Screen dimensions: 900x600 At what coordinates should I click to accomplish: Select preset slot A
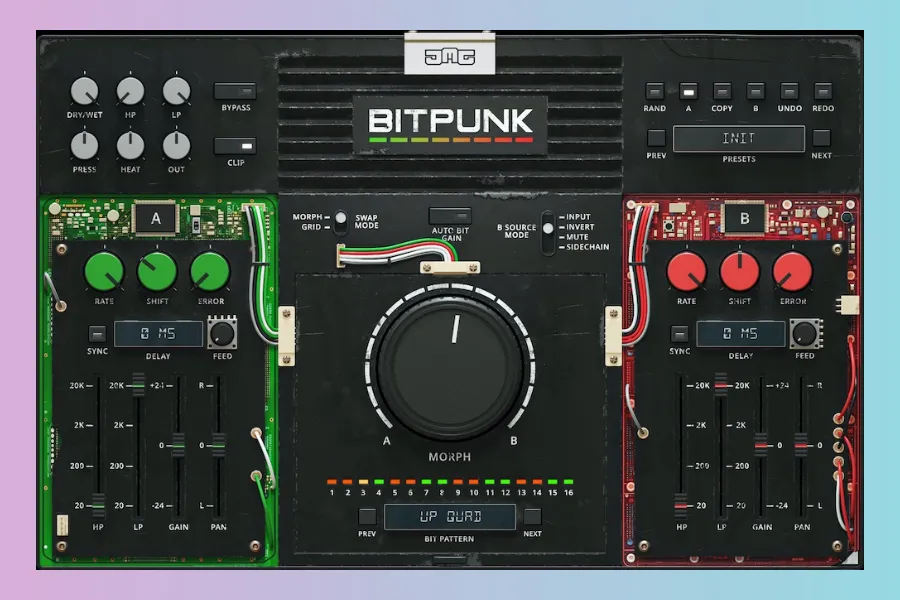pos(688,91)
